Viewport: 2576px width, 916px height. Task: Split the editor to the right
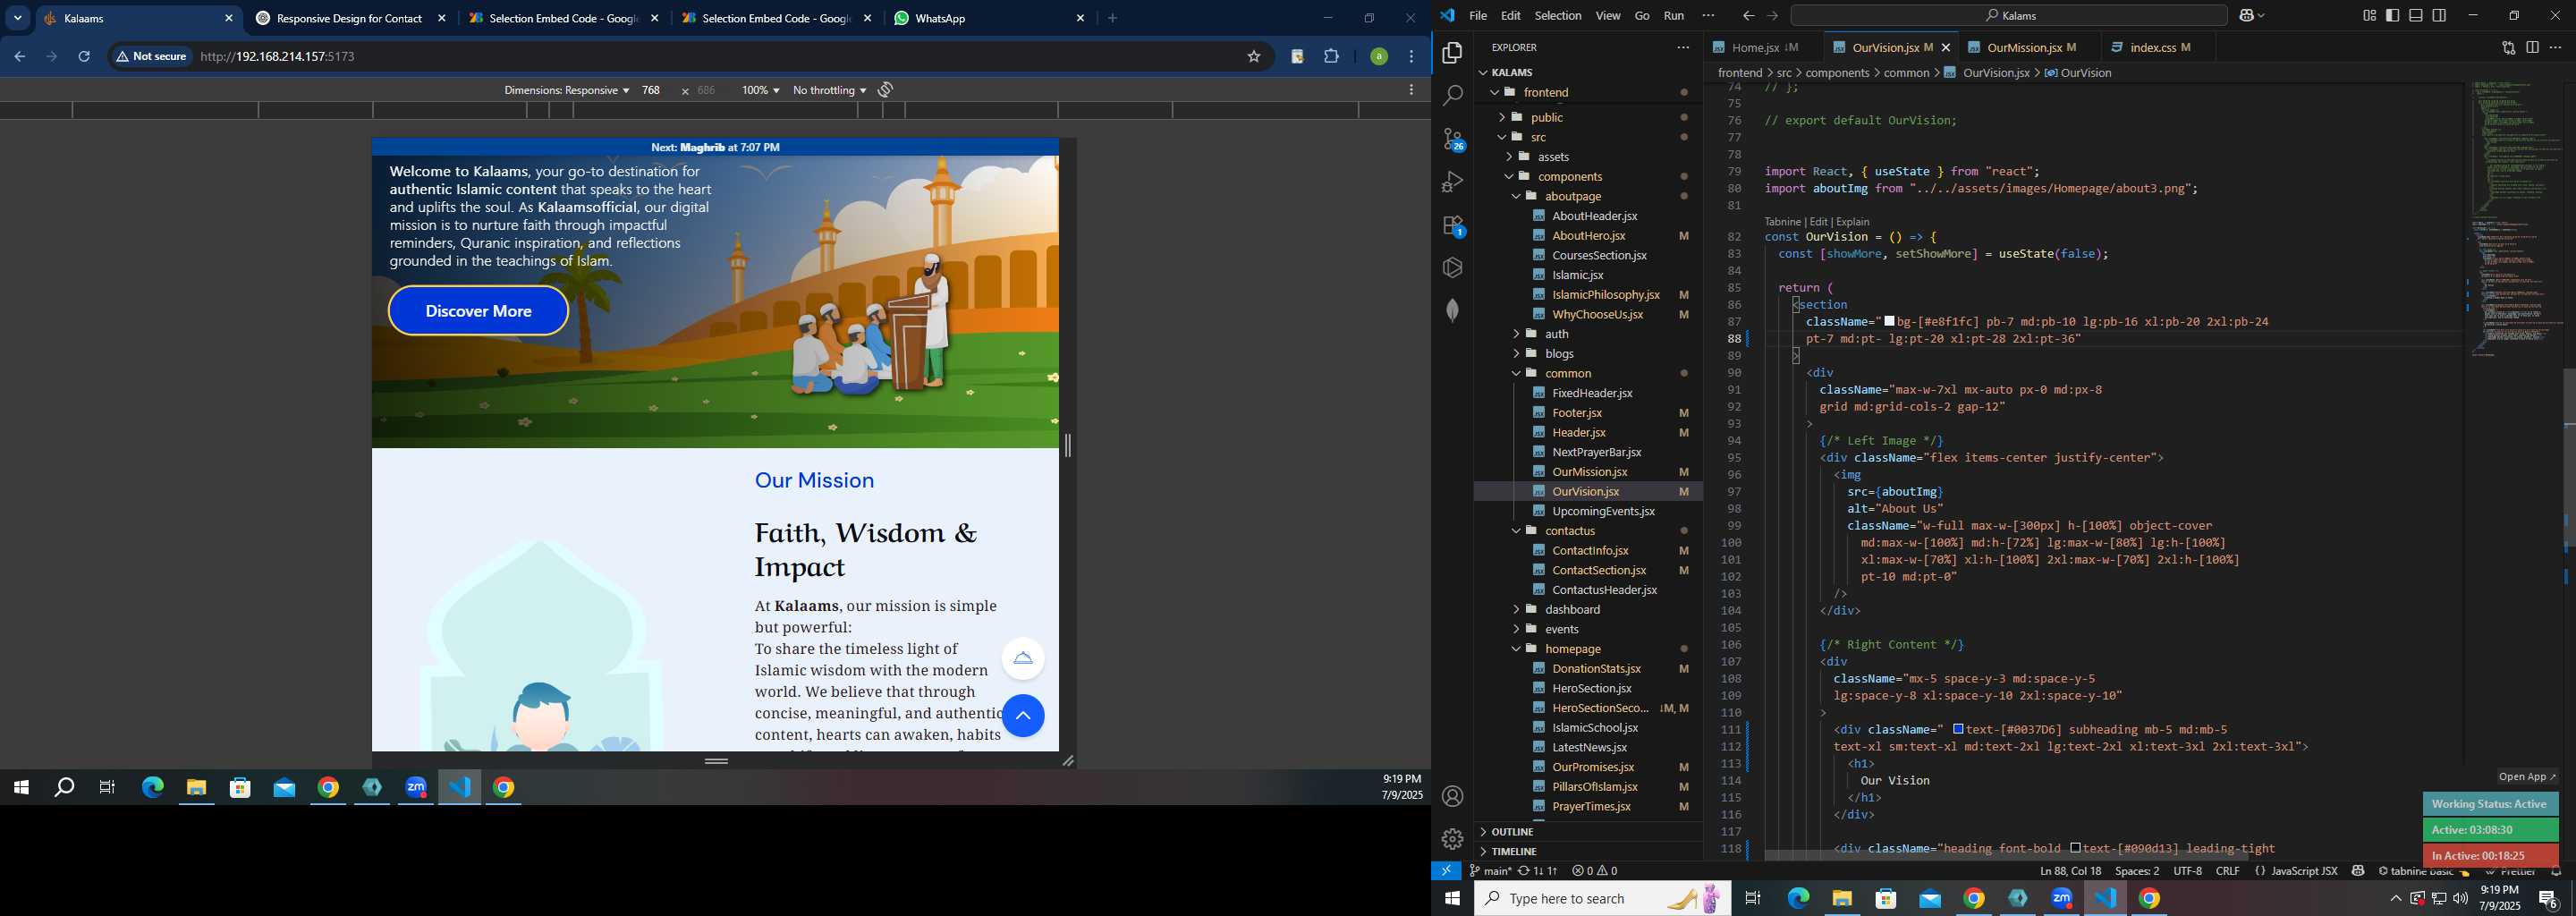[2532, 47]
